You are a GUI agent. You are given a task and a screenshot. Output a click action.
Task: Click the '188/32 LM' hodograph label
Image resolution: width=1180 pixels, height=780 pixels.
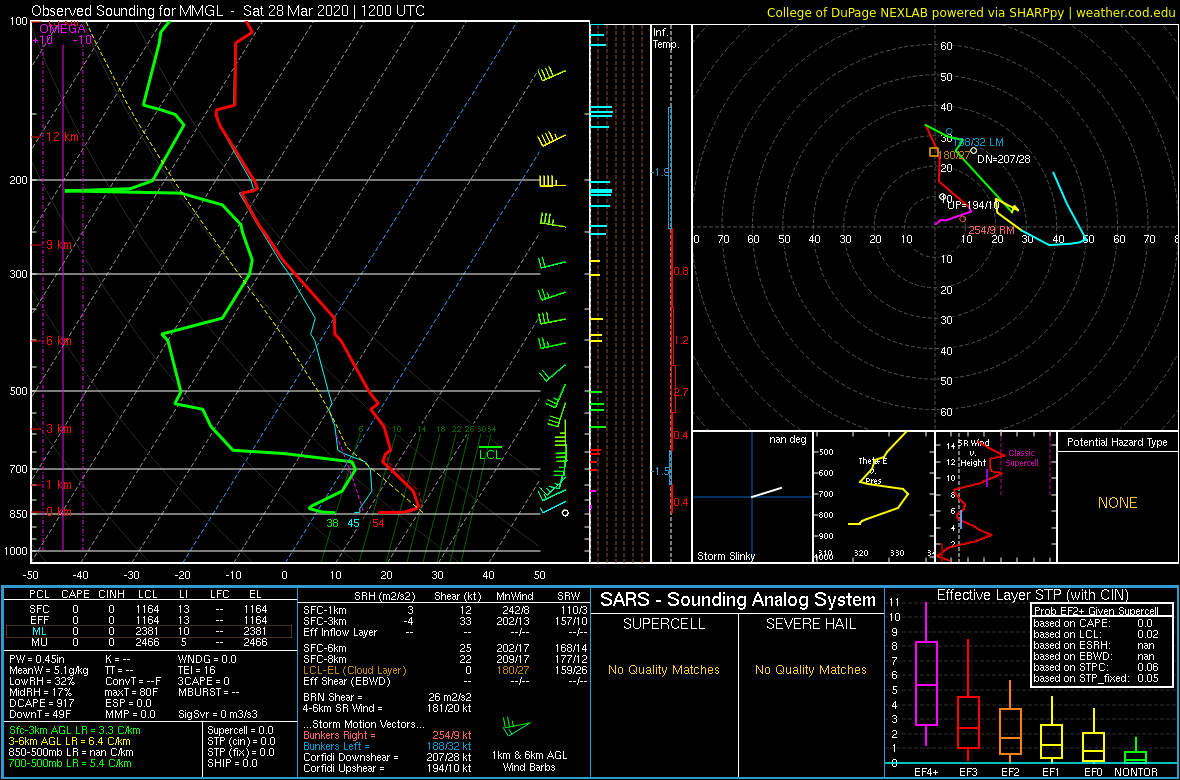pos(980,142)
